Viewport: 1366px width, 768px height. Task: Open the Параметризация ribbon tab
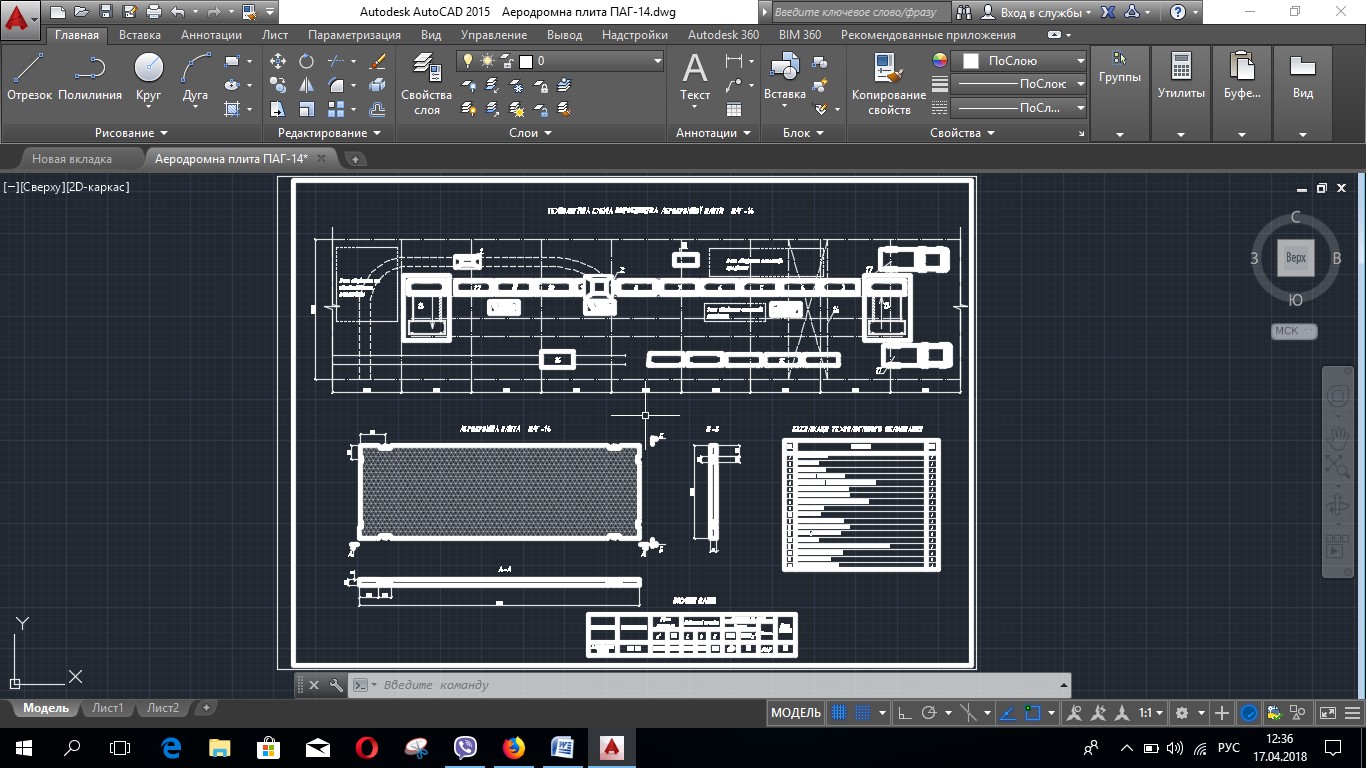coord(354,34)
